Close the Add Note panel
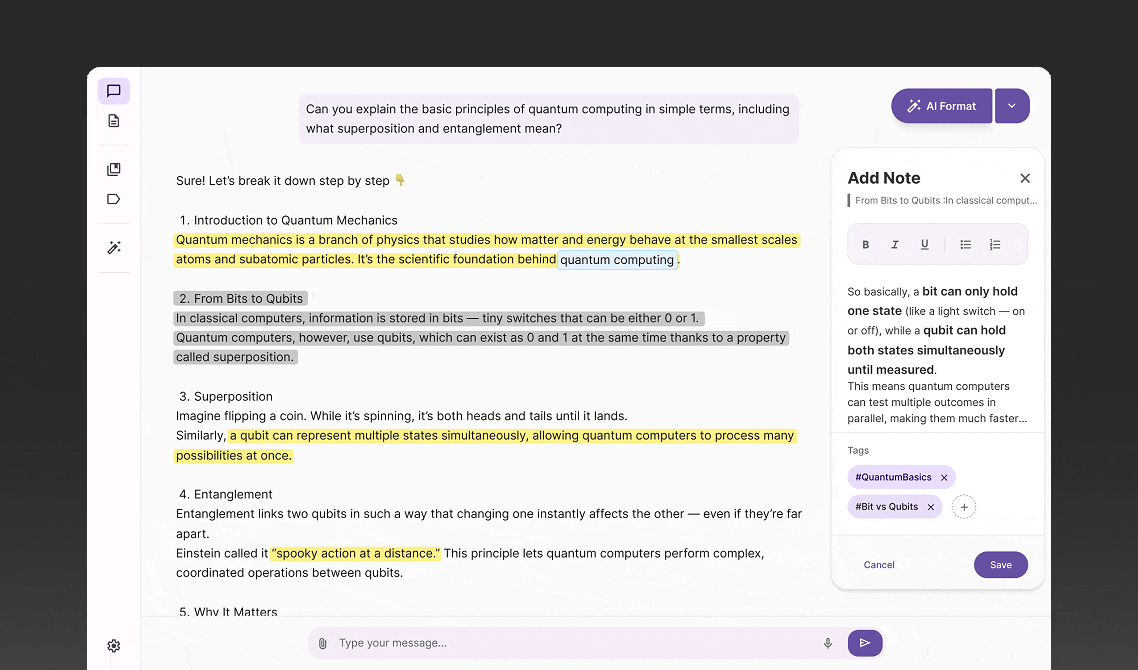Viewport: 1138px width, 670px height. [x=1025, y=178]
